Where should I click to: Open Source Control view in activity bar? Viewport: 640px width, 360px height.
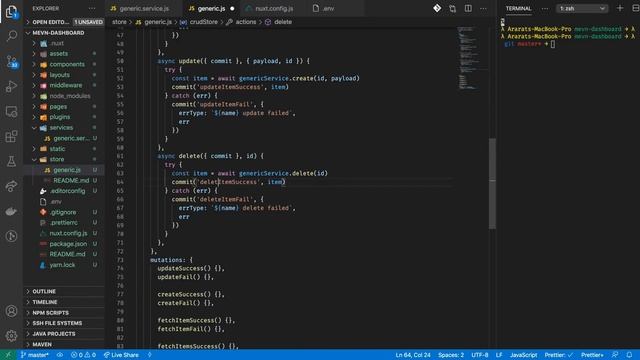click(x=11, y=62)
